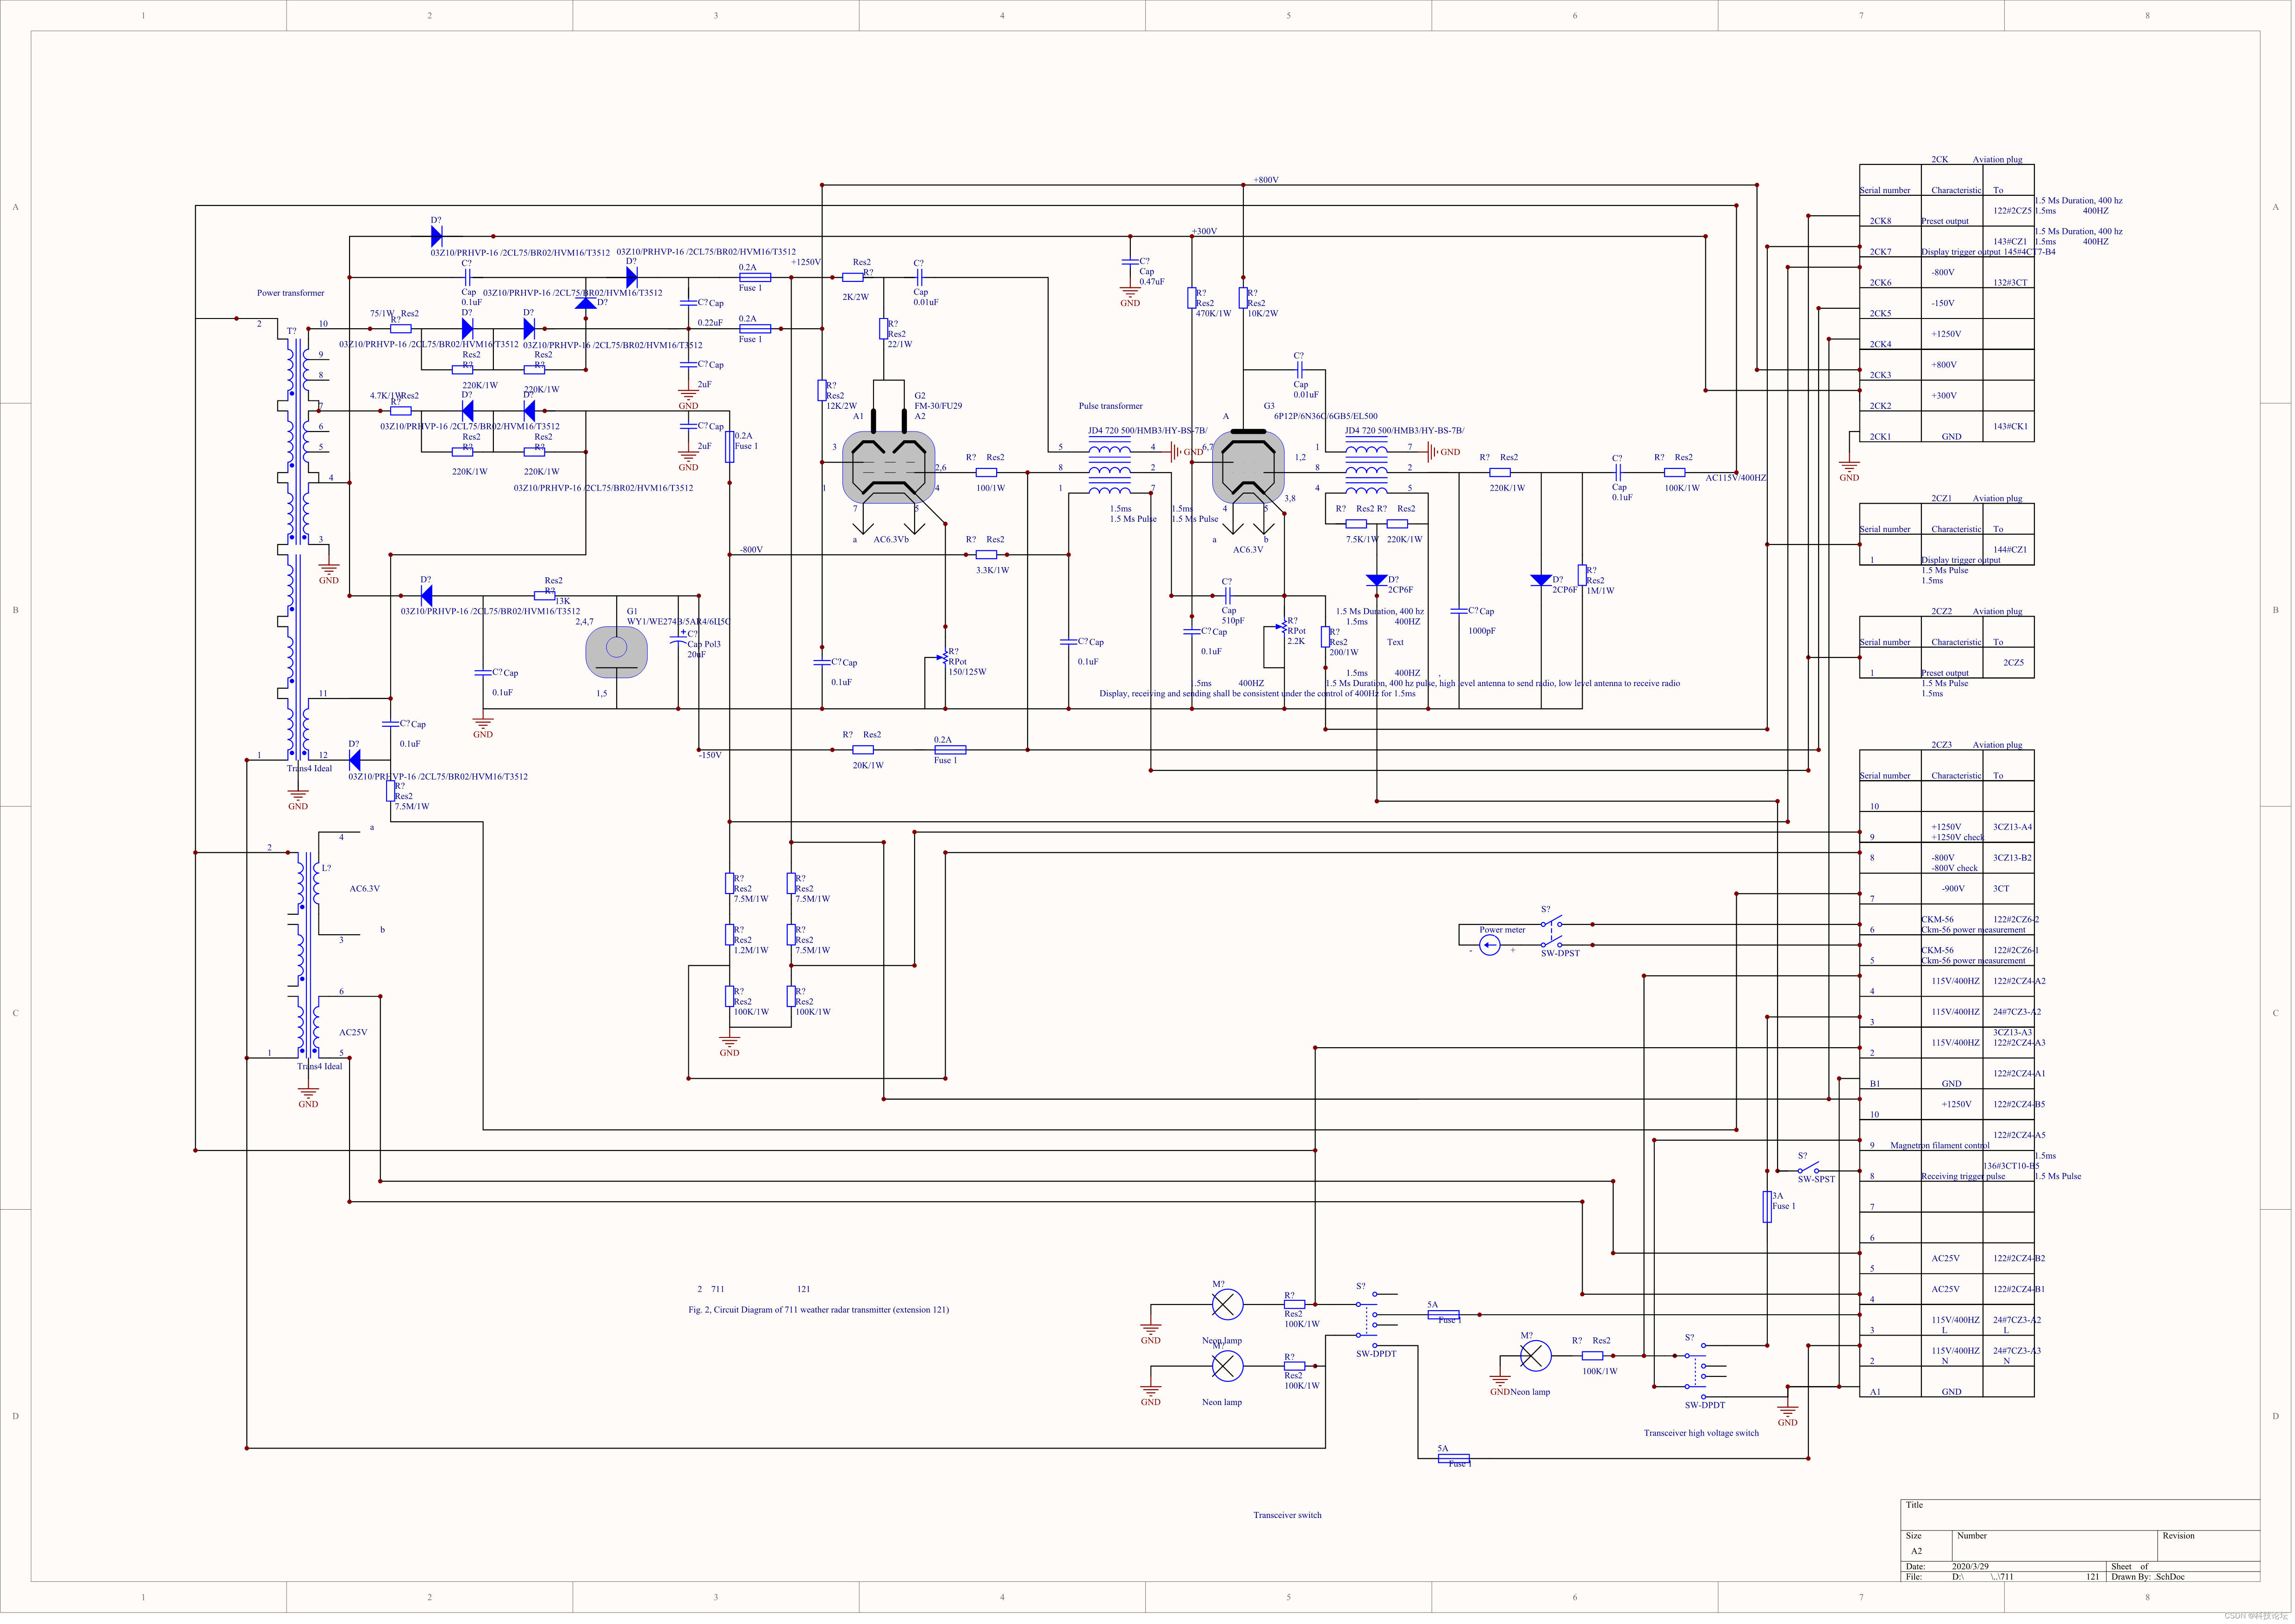
Task: Click the G1 WY1 regulator tube symbol
Action: tap(616, 651)
